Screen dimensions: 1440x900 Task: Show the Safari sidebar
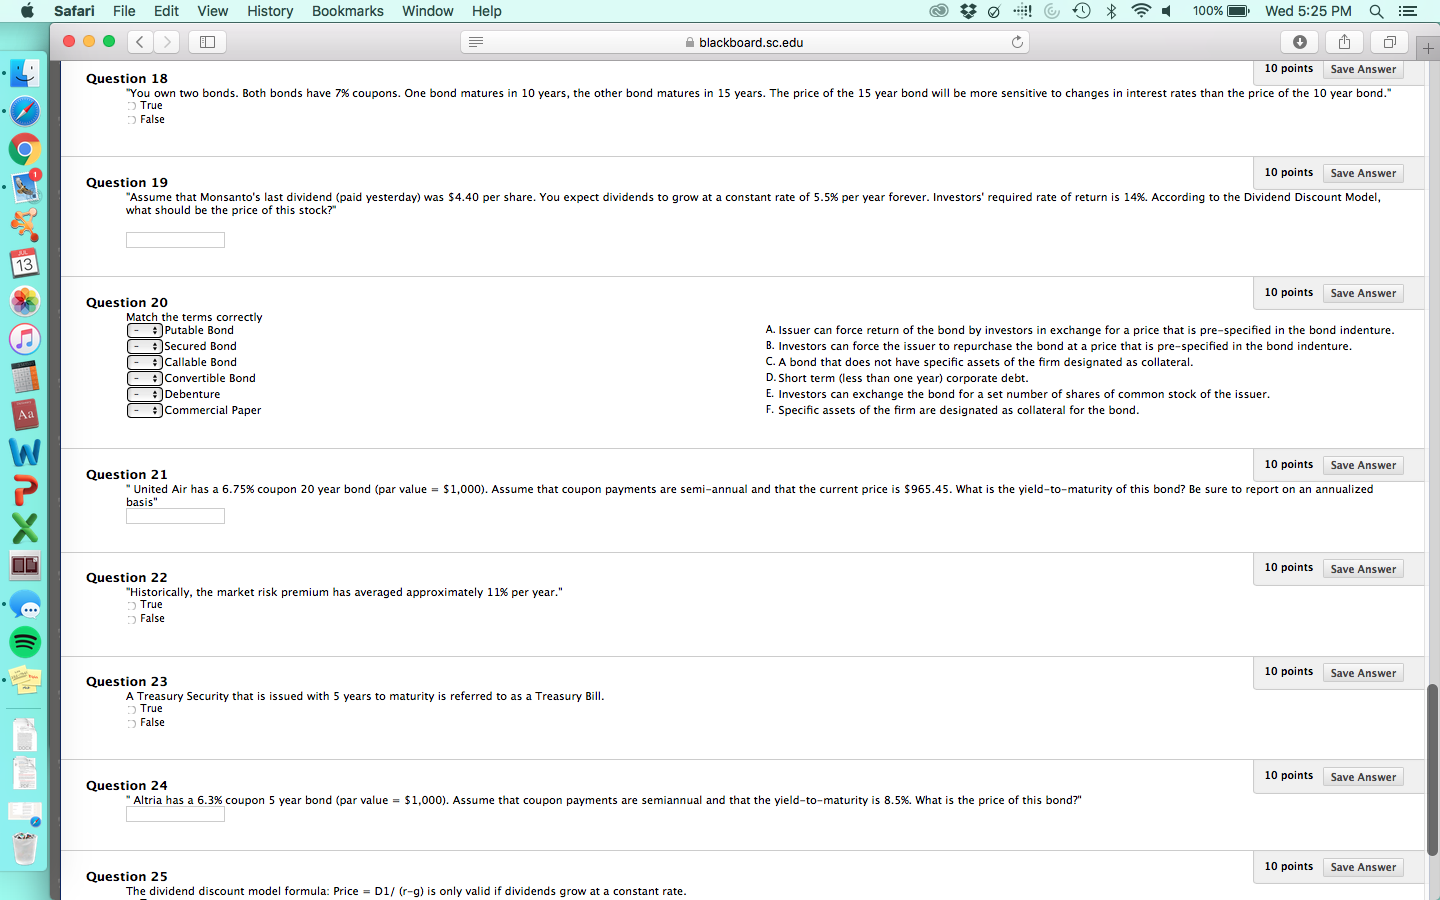tap(208, 42)
